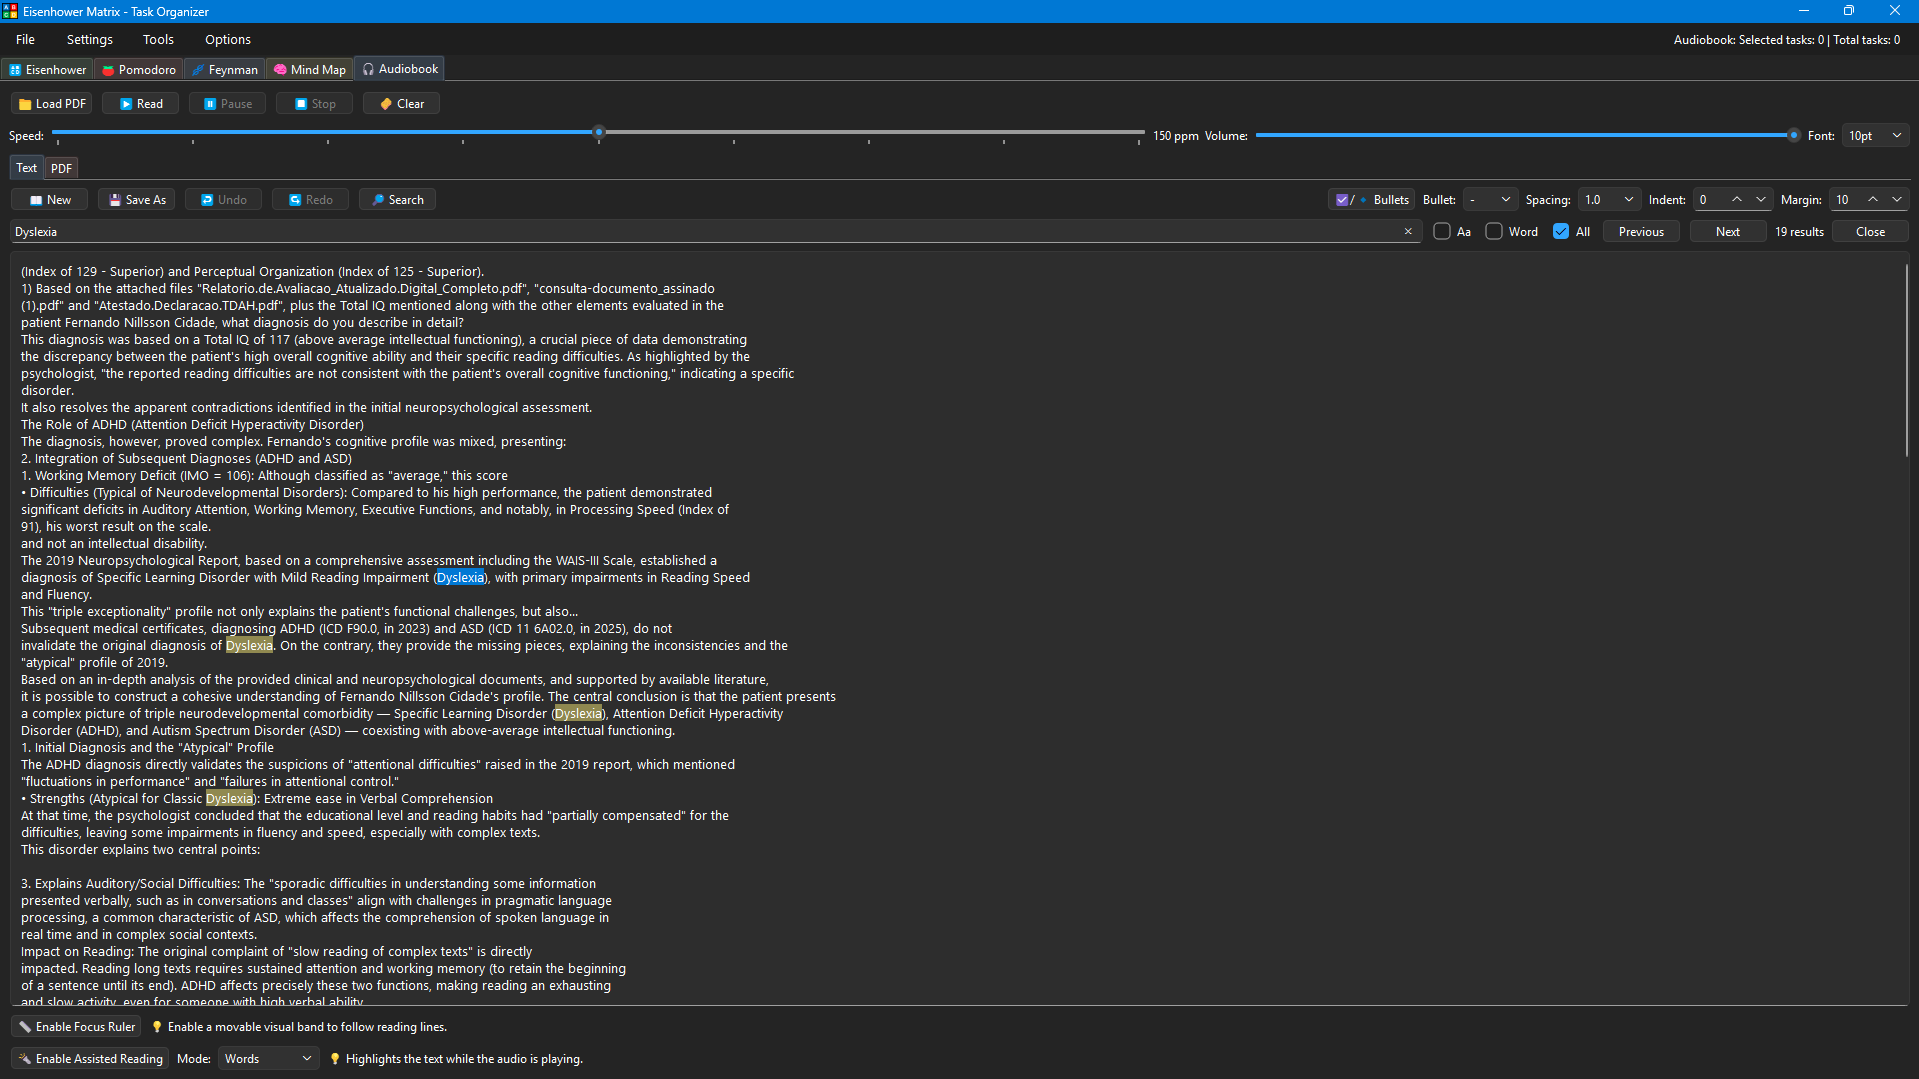Start reading with the Read button
This screenshot has width=1919, height=1079.
(x=141, y=104)
